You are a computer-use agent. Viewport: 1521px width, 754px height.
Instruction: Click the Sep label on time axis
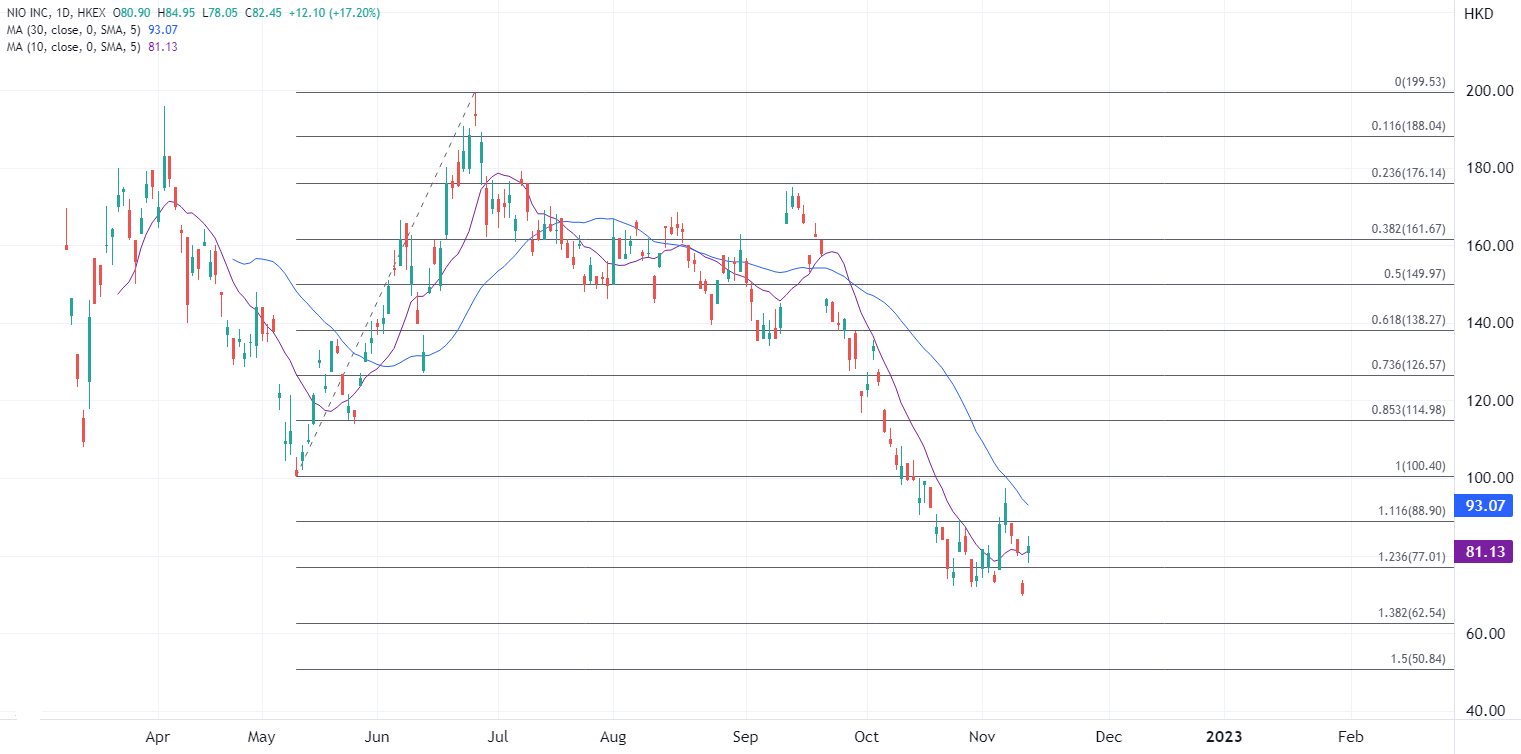click(744, 737)
